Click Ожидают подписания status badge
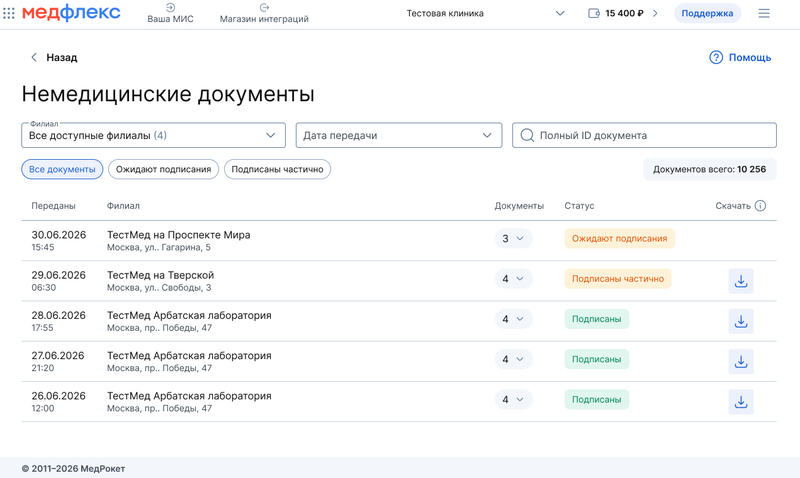 tap(619, 238)
